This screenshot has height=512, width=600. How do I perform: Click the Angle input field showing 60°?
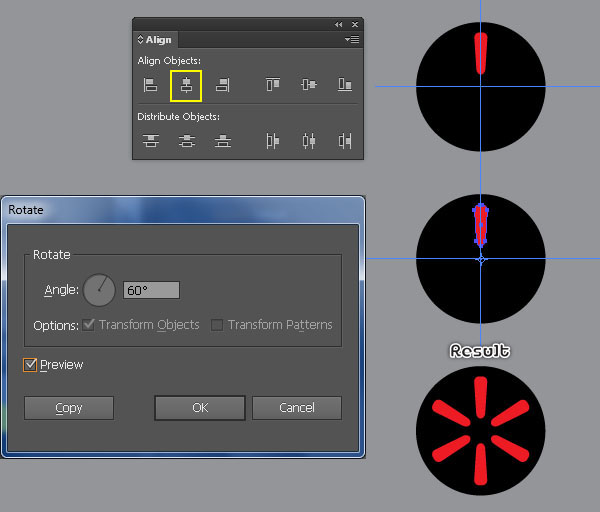click(151, 290)
